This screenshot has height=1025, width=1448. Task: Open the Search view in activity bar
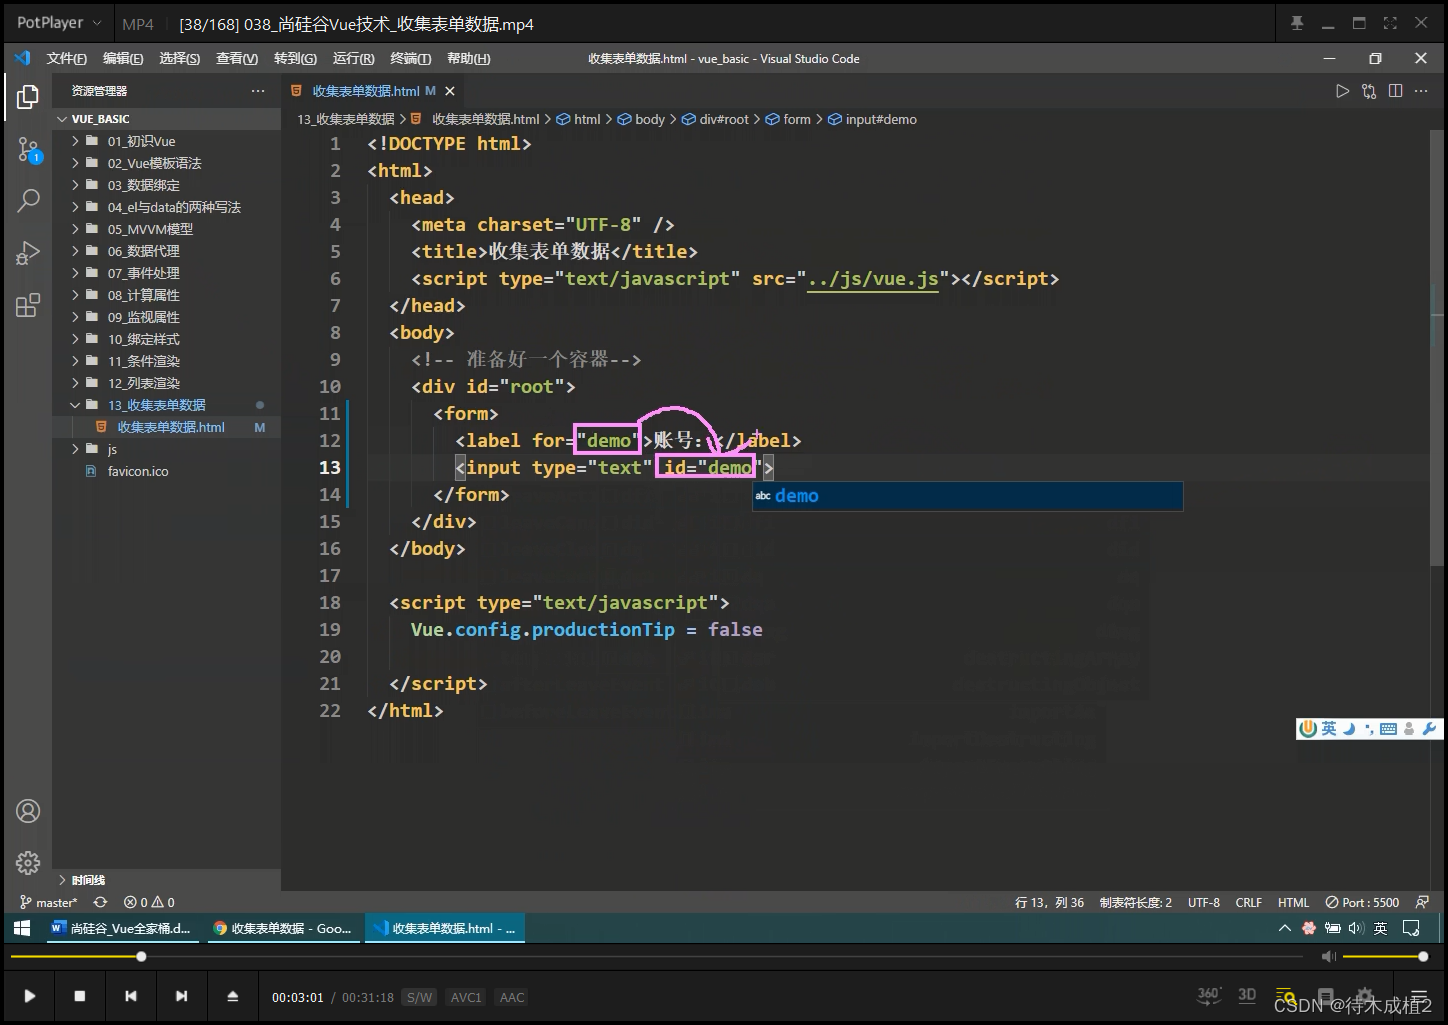28,200
